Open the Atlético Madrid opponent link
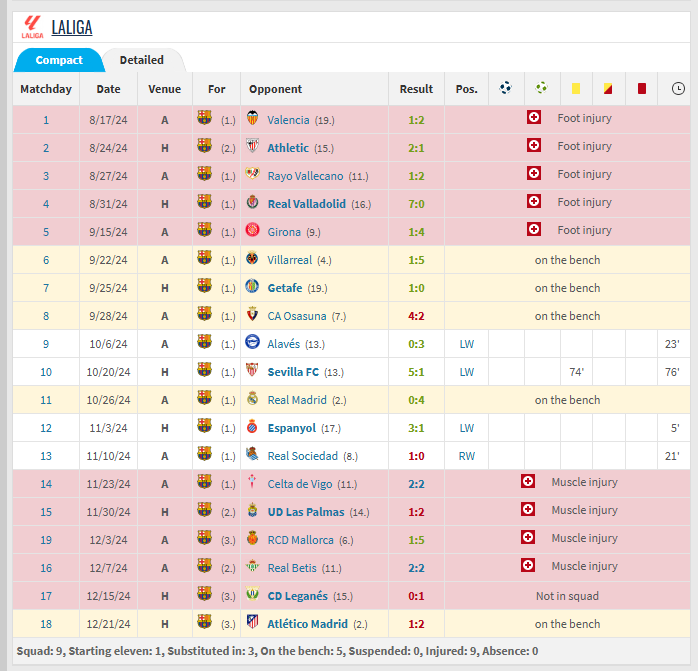 click(x=308, y=624)
